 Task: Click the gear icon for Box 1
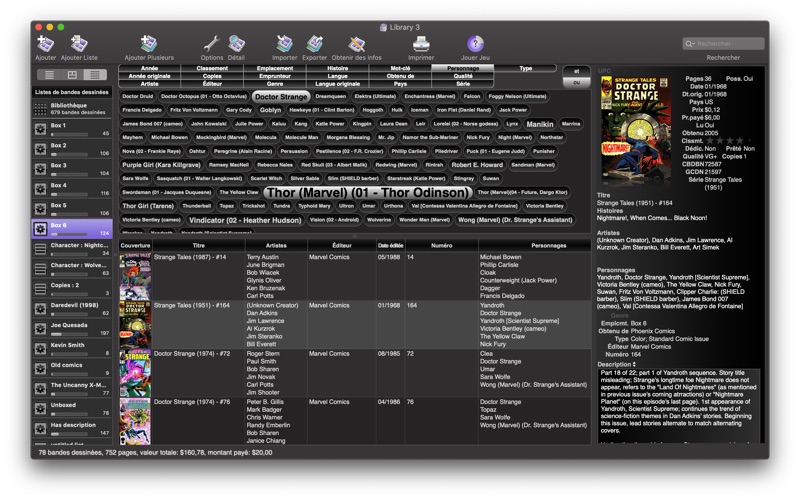tap(40, 129)
